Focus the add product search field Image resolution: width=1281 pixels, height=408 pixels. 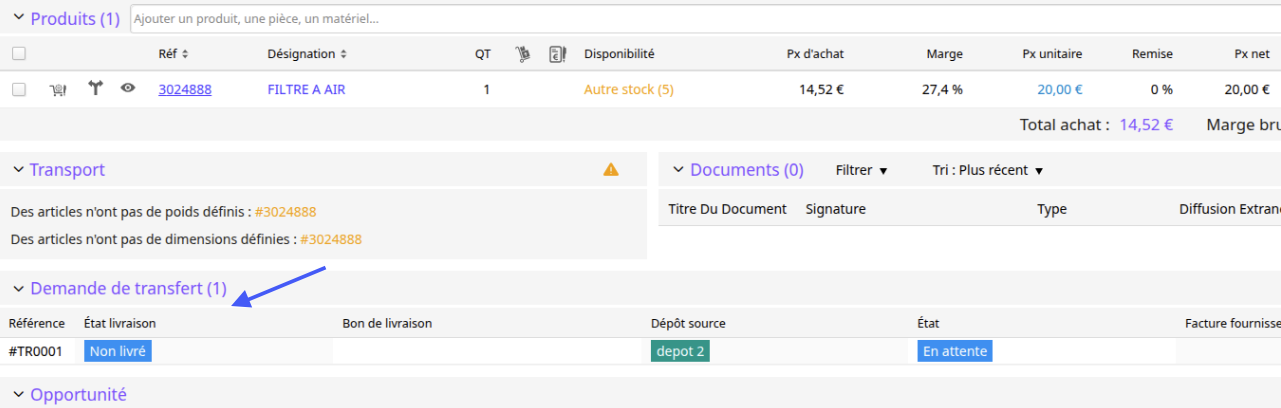click(704, 19)
